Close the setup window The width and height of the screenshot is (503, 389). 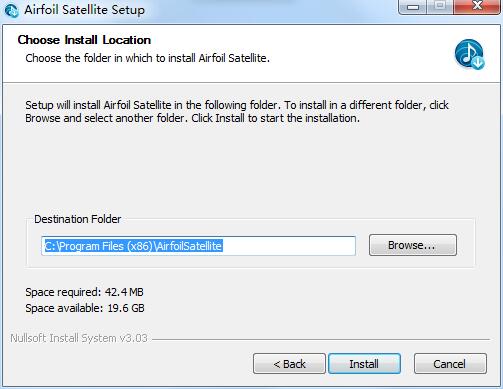[477, 7]
